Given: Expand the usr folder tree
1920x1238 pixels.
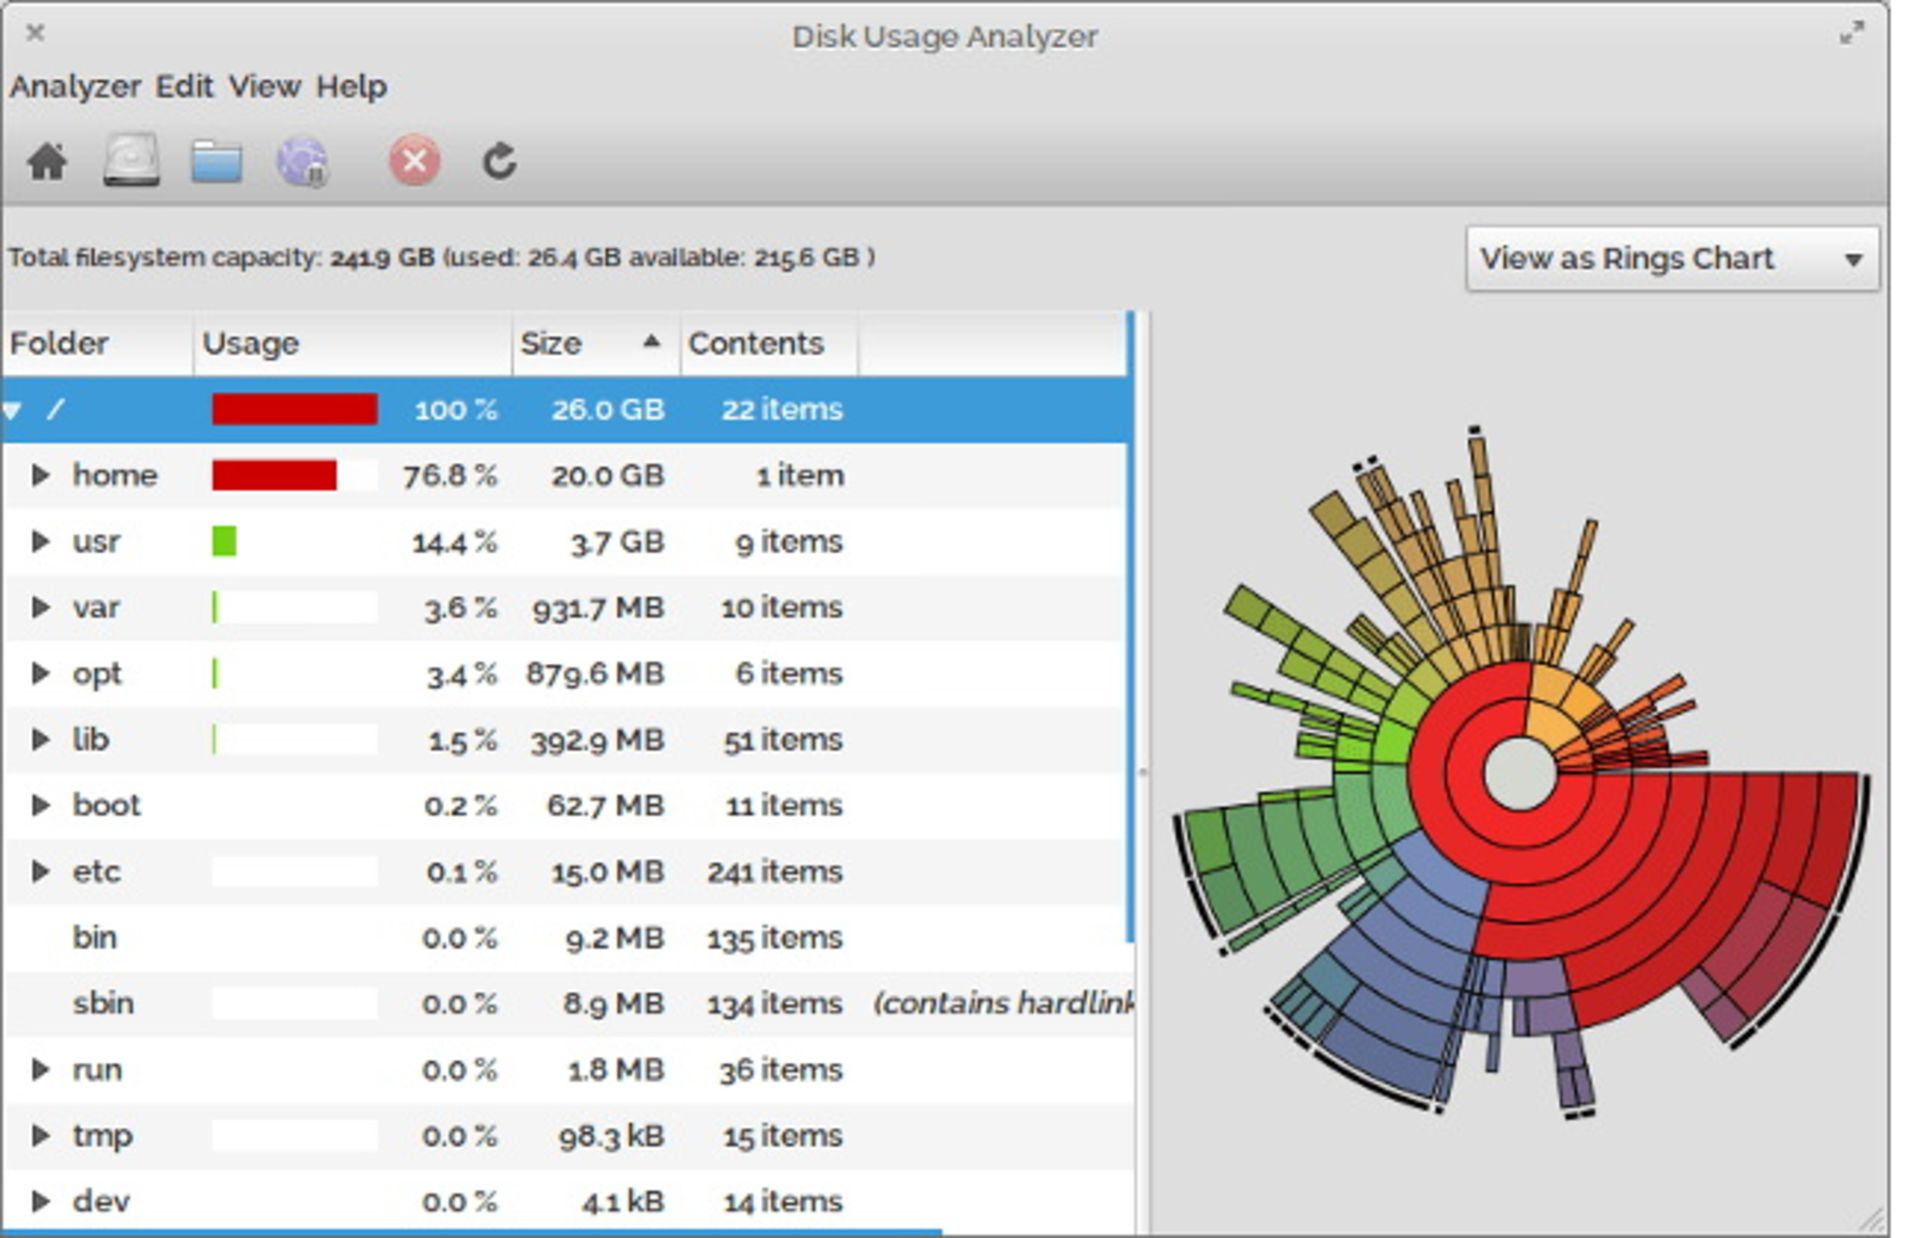Looking at the screenshot, I should coord(40,541).
